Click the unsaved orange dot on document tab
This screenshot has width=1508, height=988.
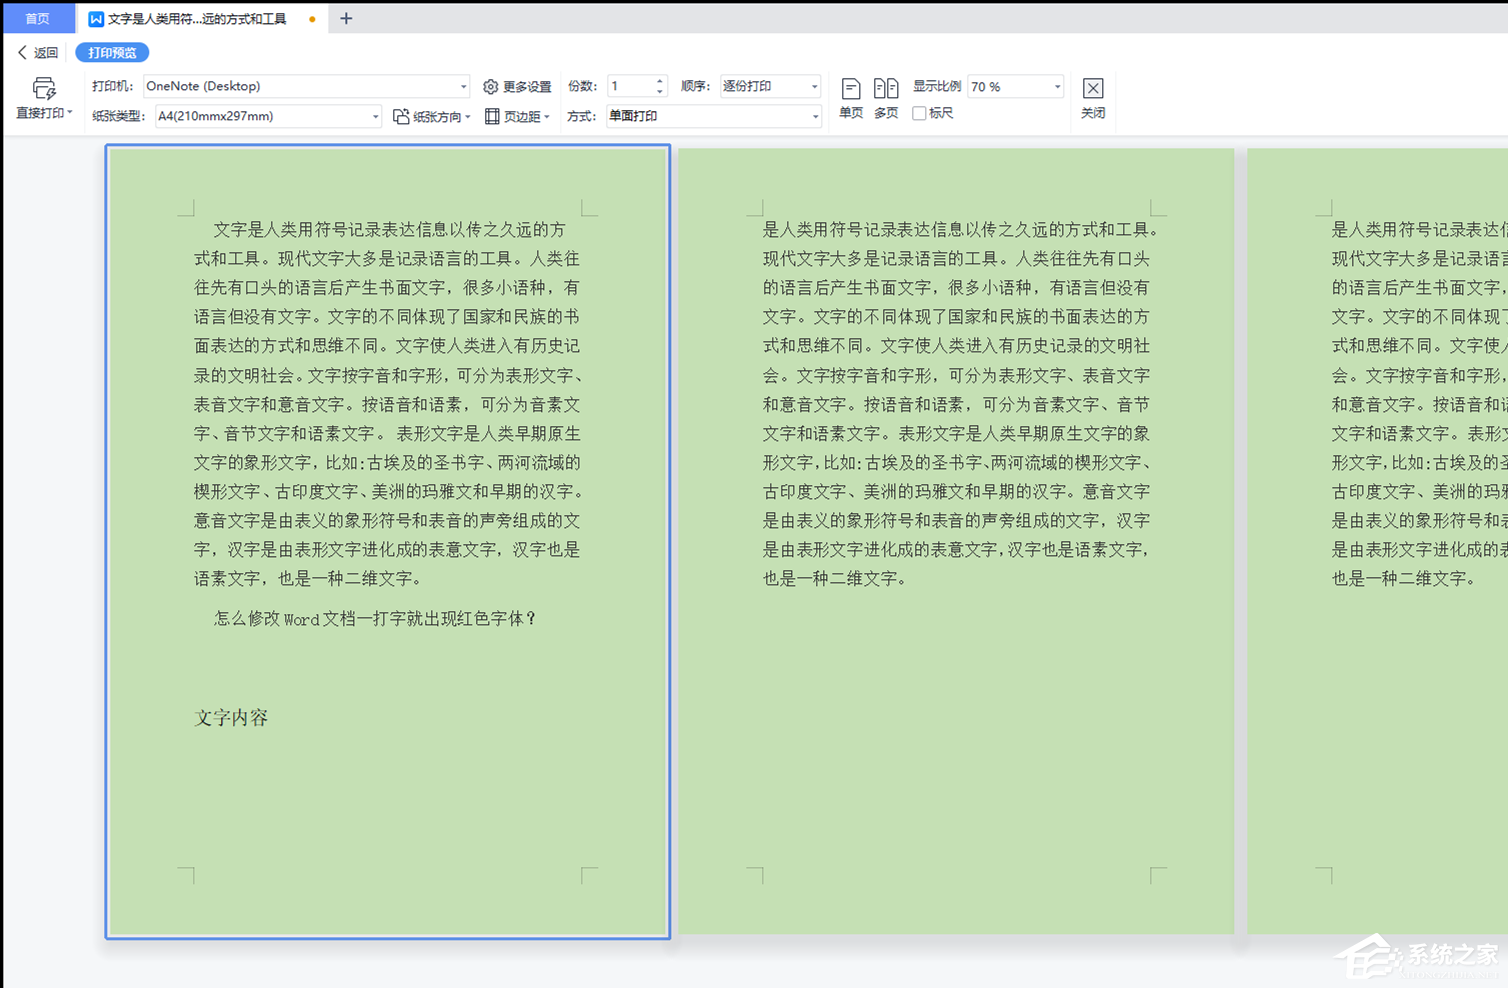point(313,19)
